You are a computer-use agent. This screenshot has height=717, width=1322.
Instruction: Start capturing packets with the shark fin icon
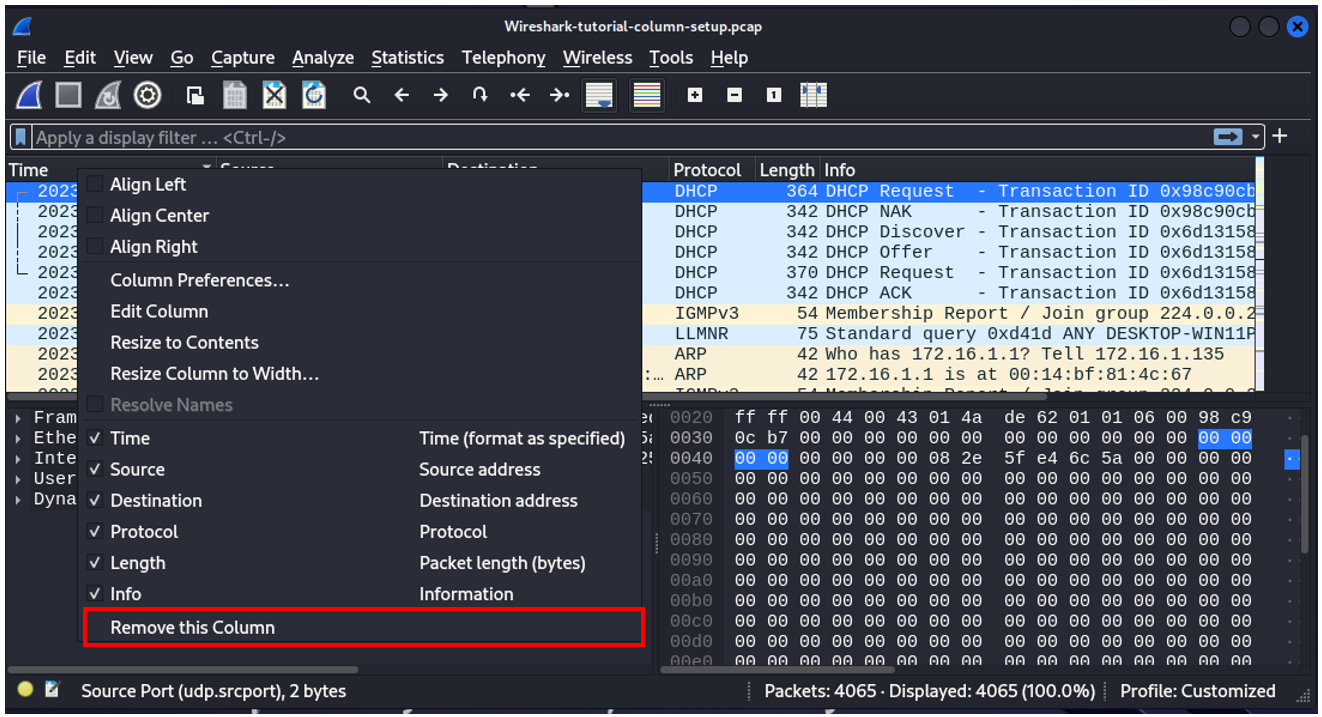click(30, 95)
